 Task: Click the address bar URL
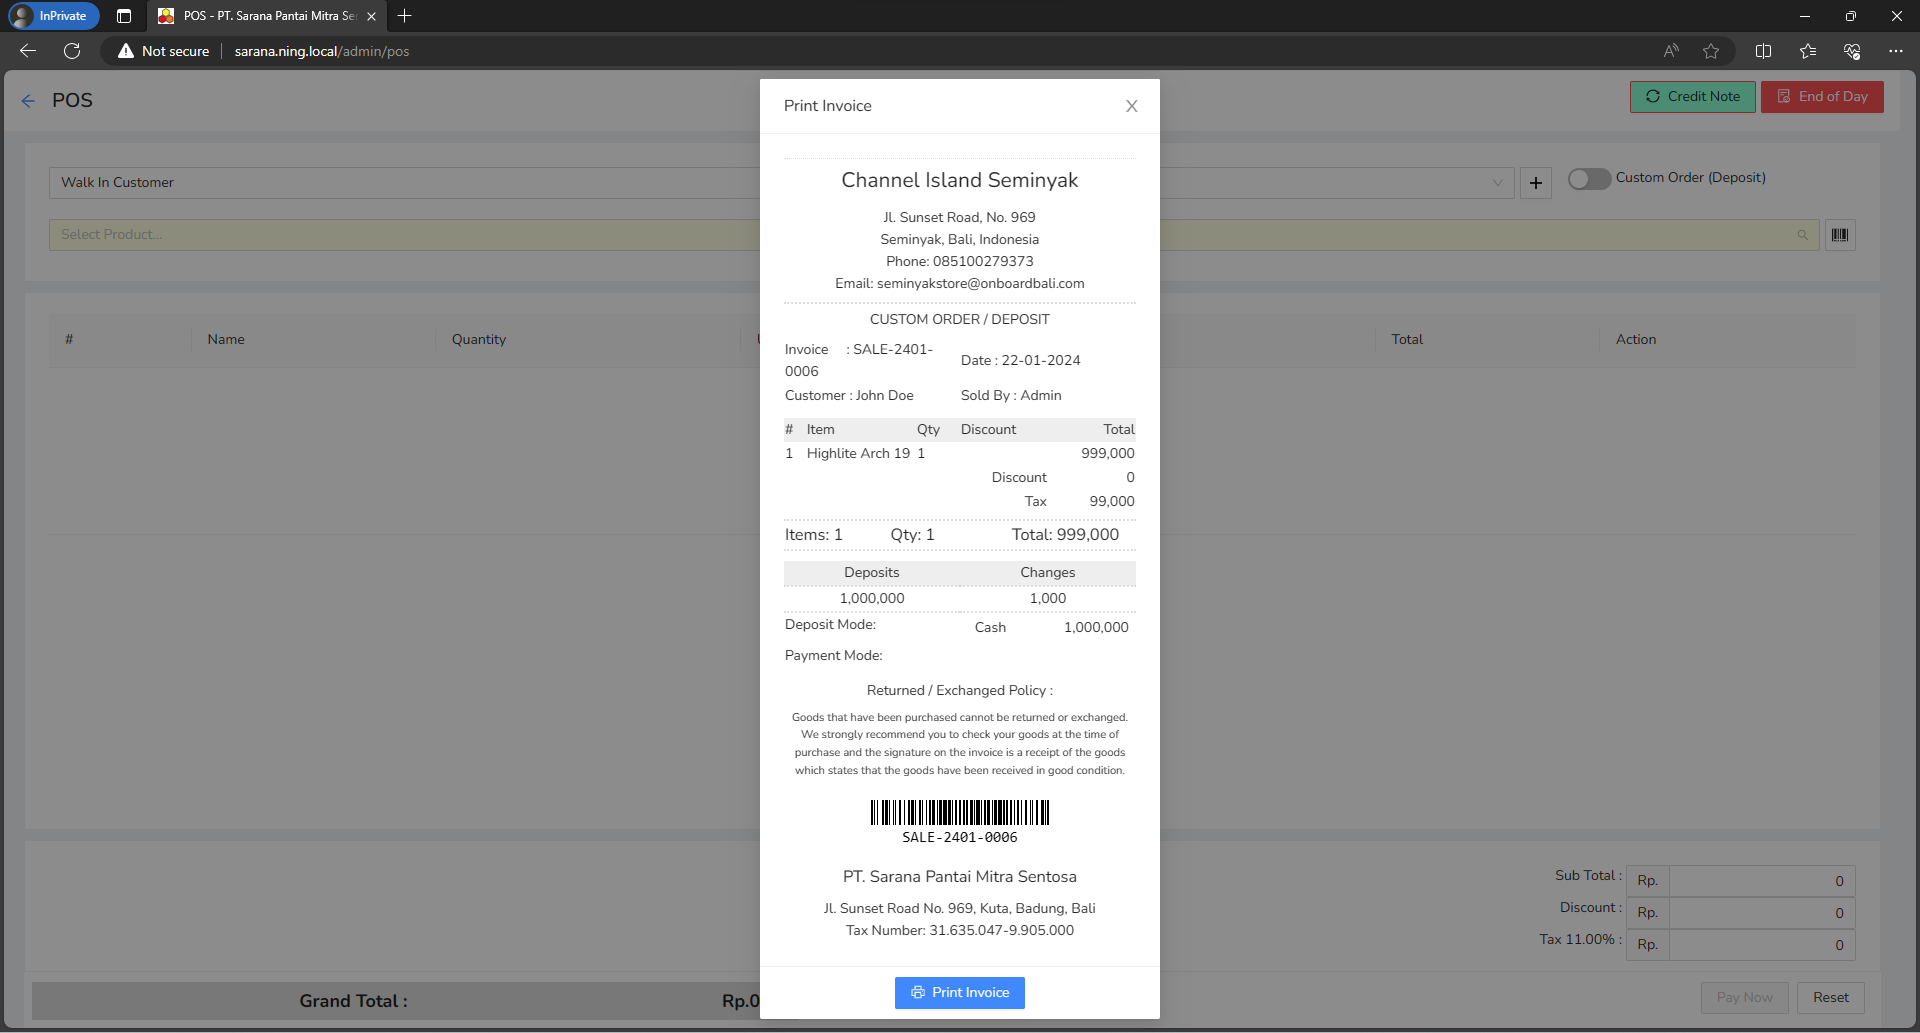point(322,51)
